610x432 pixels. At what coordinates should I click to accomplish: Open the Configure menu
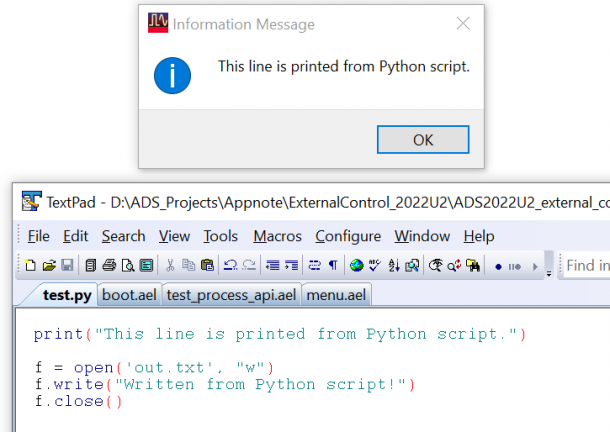click(348, 236)
